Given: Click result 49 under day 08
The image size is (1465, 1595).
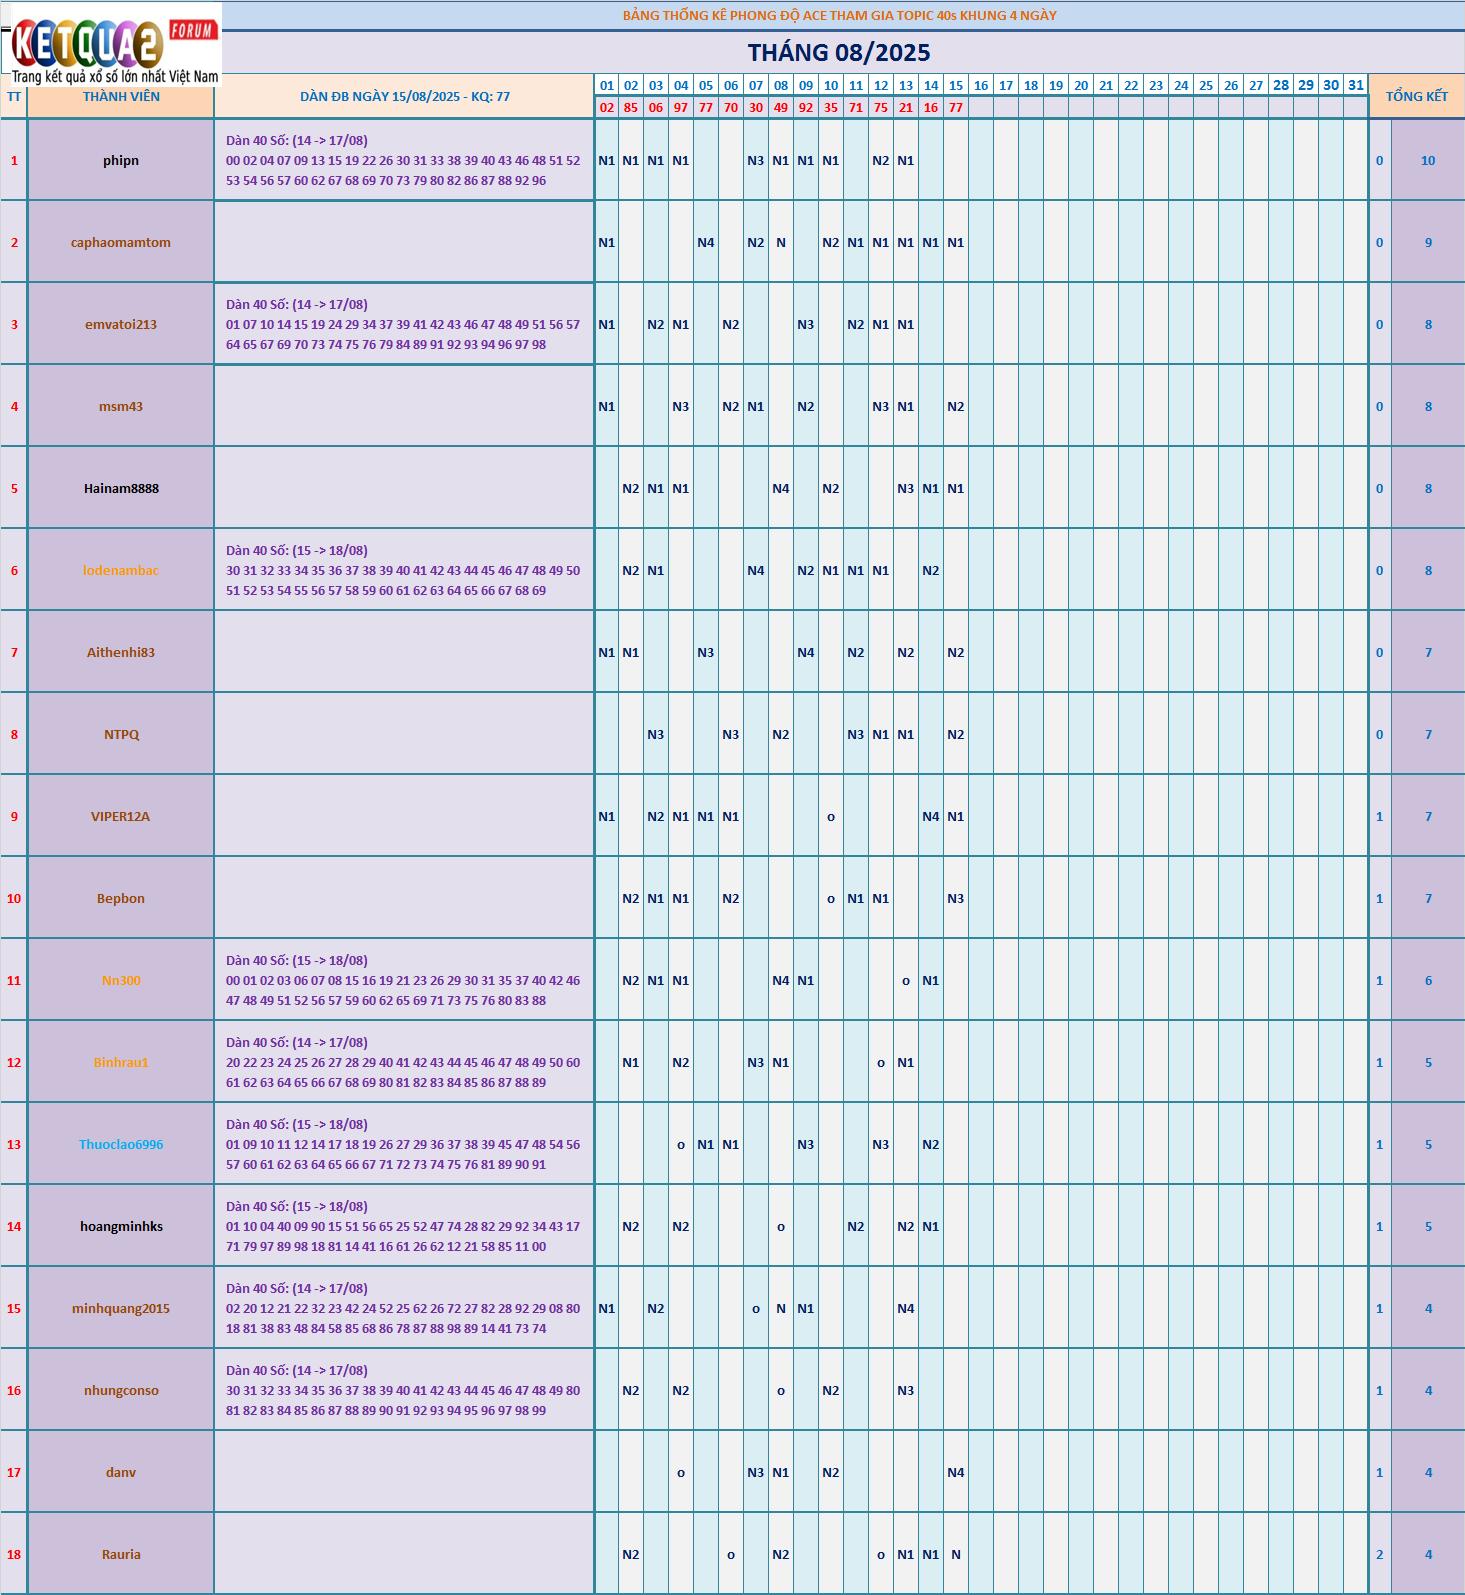Looking at the screenshot, I should pyautogui.click(x=781, y=108).
